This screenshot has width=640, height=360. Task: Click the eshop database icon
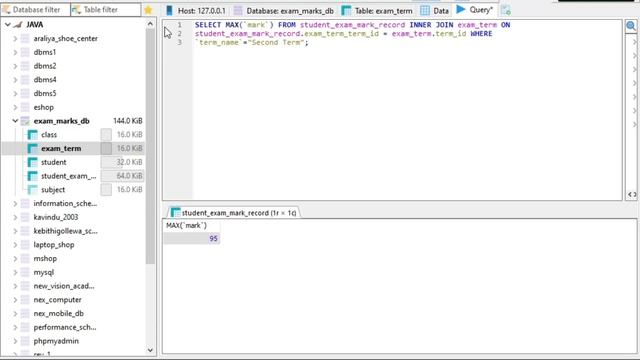25,107
